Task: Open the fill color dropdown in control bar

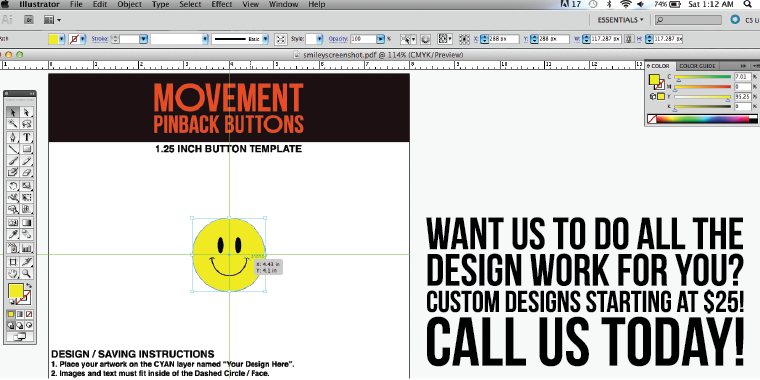Action: (x=62, y=39)
